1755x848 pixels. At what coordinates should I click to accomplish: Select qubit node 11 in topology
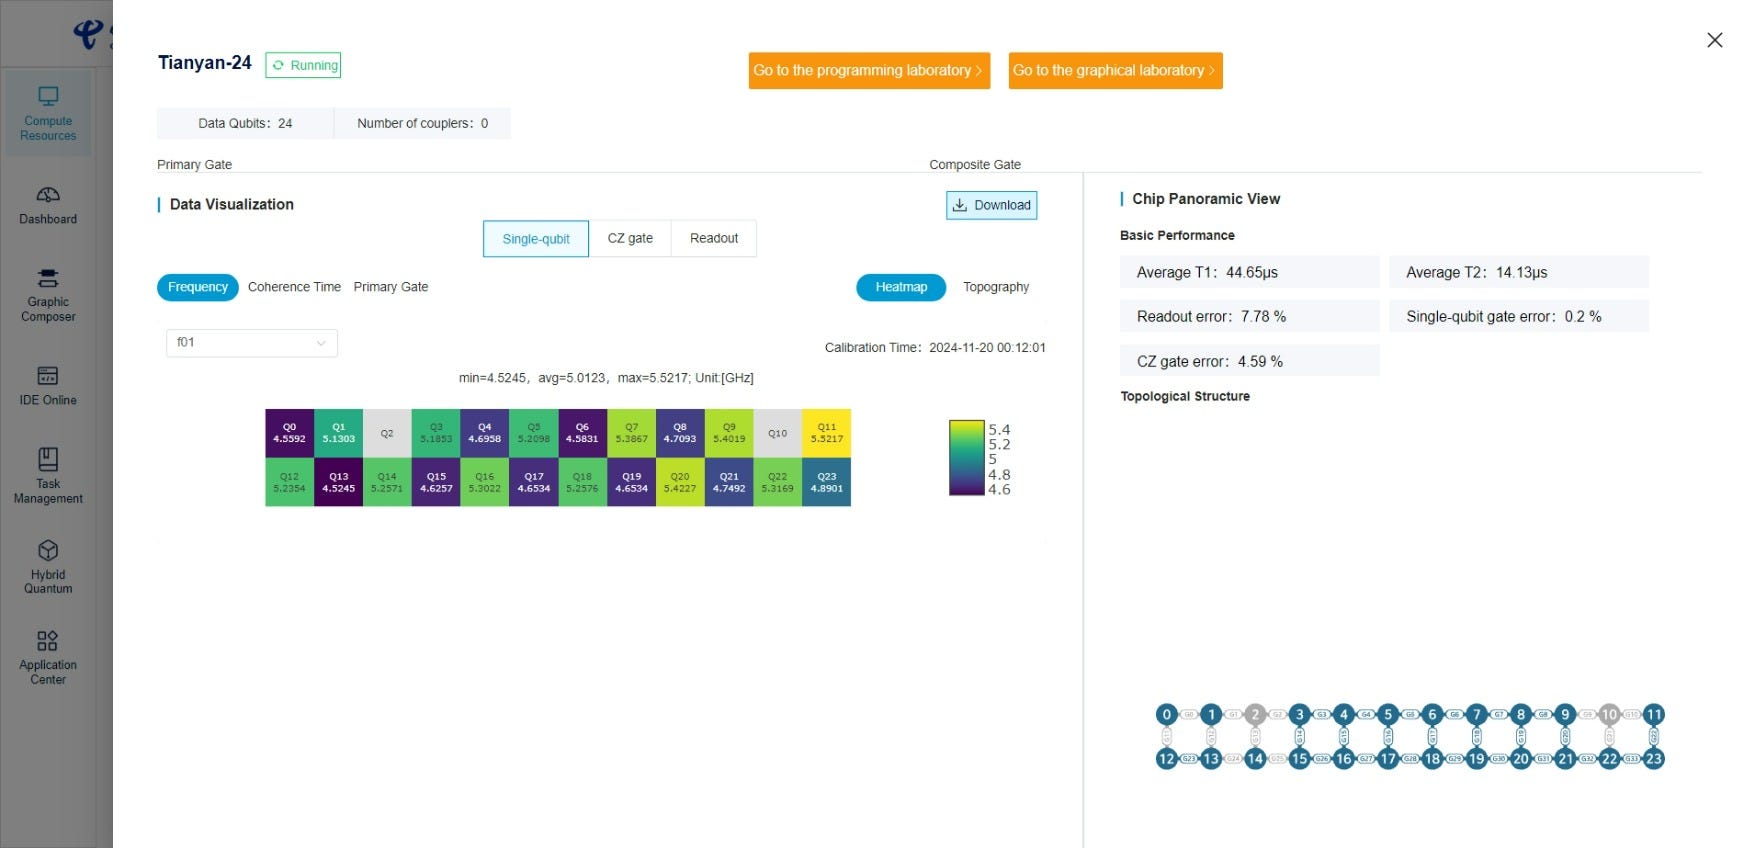(x=1654, y=714)
